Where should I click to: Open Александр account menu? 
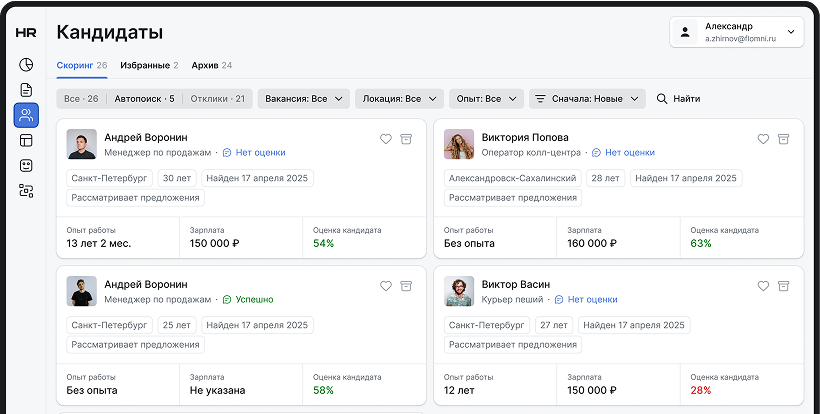coord(739,32)
